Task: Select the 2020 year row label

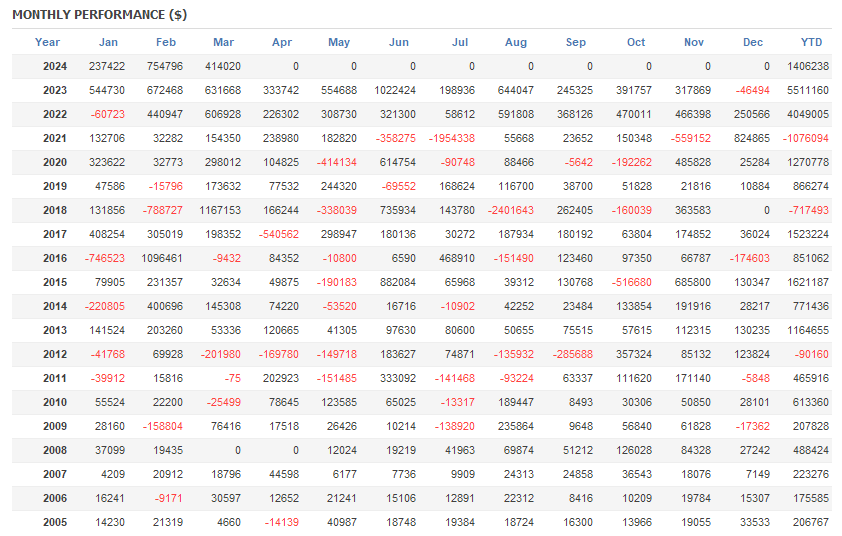Action: point(55,162)
